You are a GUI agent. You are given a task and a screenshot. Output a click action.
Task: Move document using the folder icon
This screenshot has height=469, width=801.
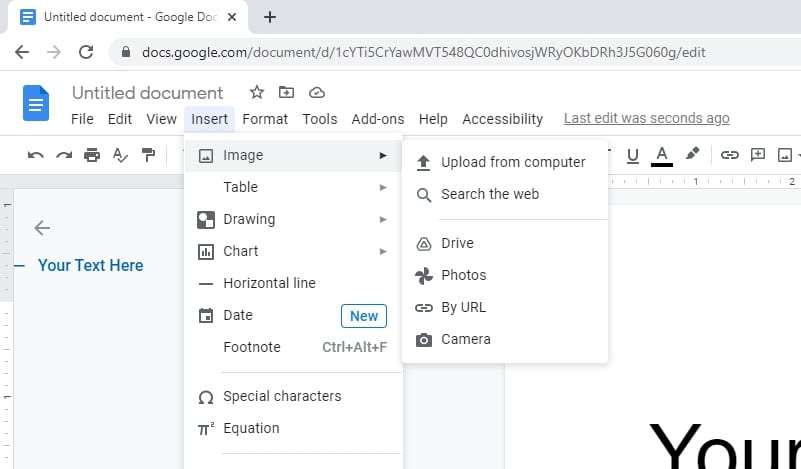pyautogui.click(x=286, y=92)
